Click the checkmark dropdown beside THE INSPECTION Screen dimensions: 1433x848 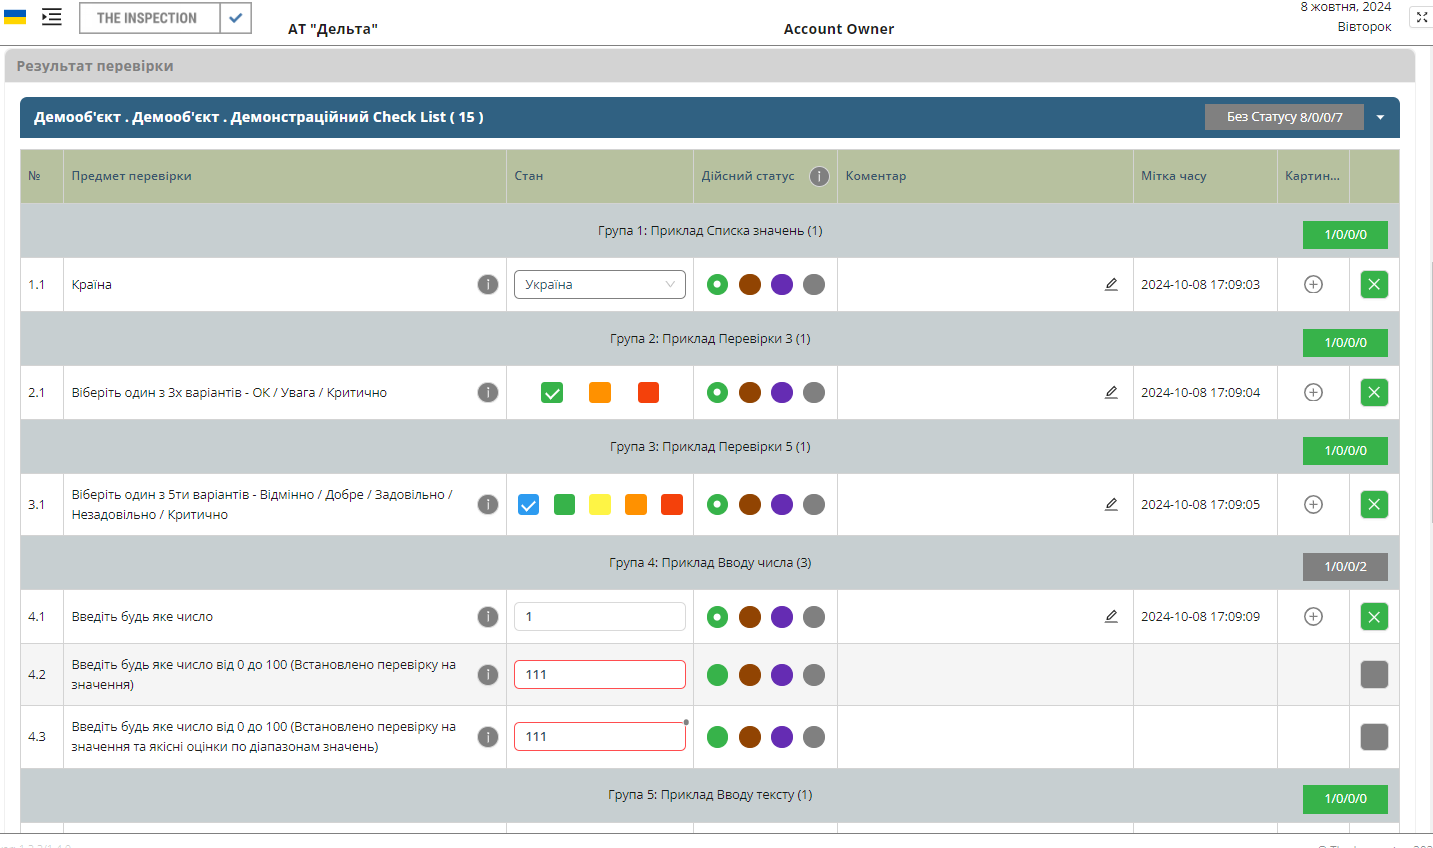(235, 18)
